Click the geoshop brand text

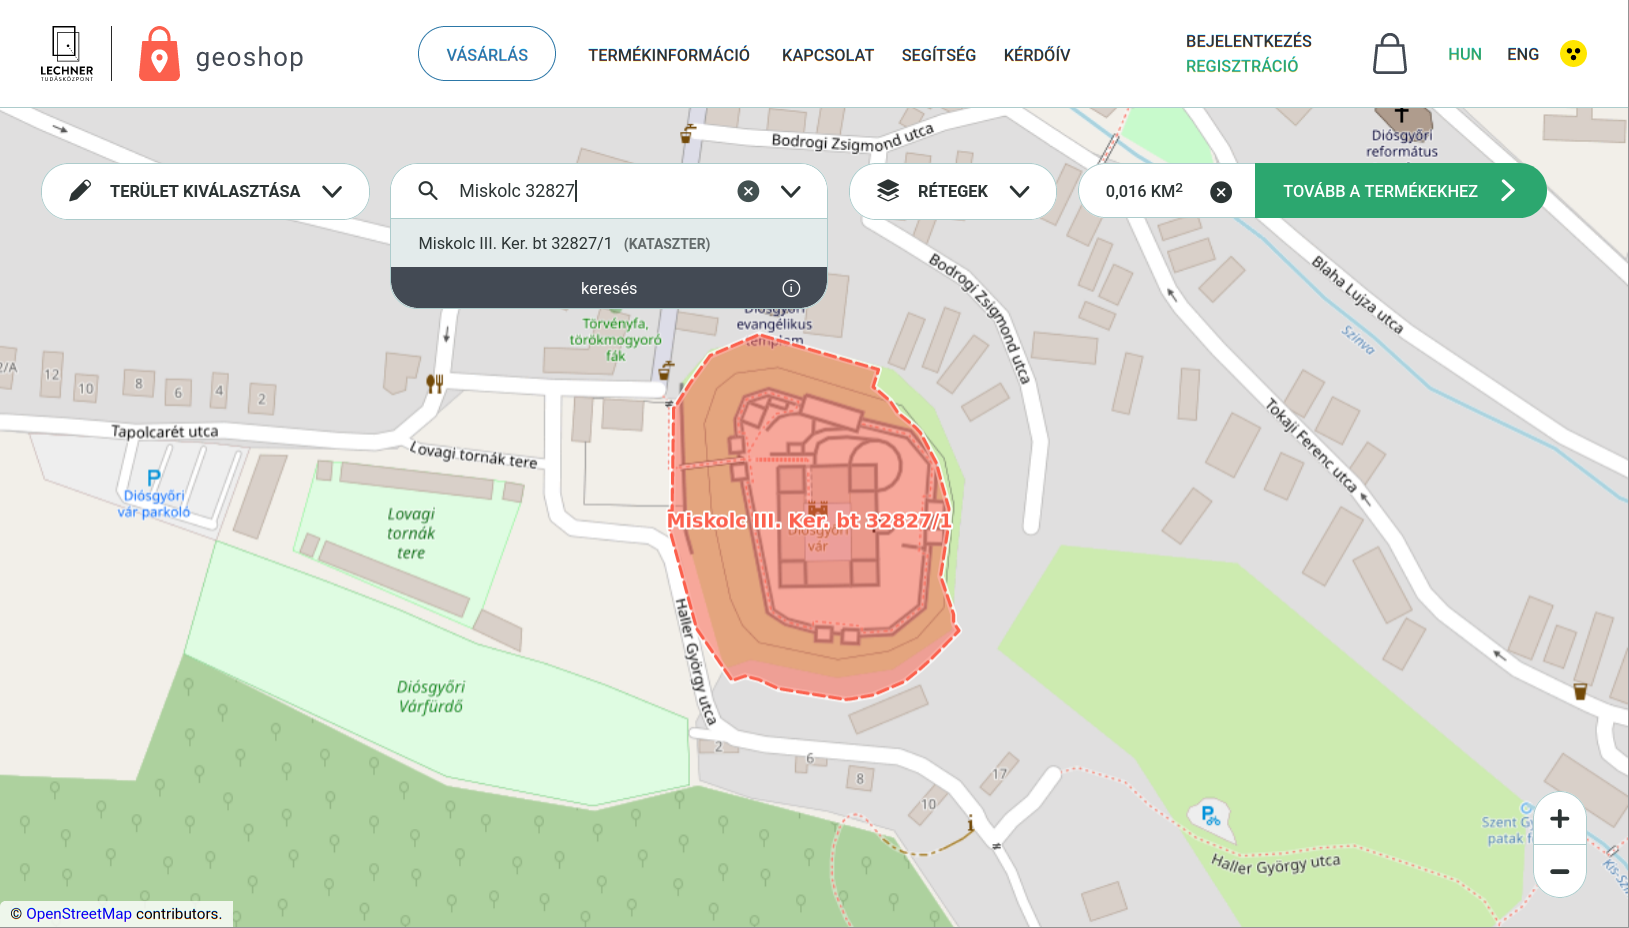click(250, 57)
